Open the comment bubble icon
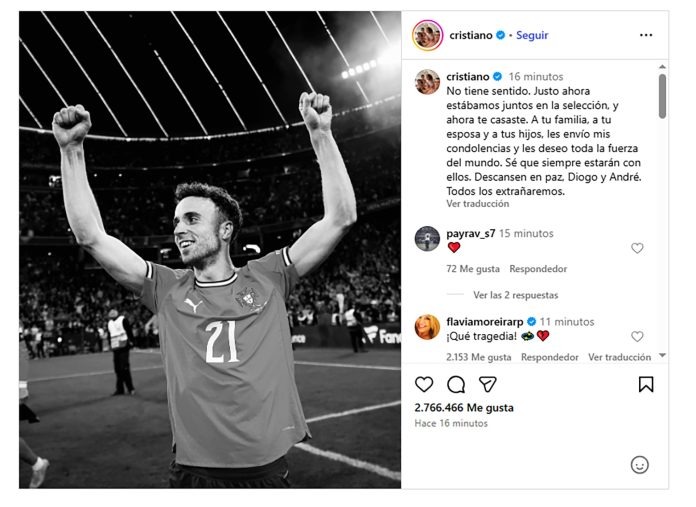The width and height of the screenshot is (696, 507). click(x=456, y=384)
